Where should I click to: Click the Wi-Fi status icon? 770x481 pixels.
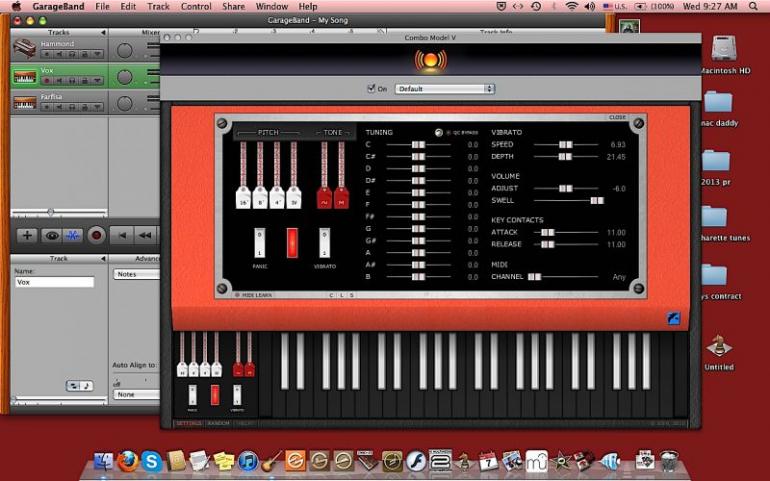pyautogui.click(x=571, y=6)
